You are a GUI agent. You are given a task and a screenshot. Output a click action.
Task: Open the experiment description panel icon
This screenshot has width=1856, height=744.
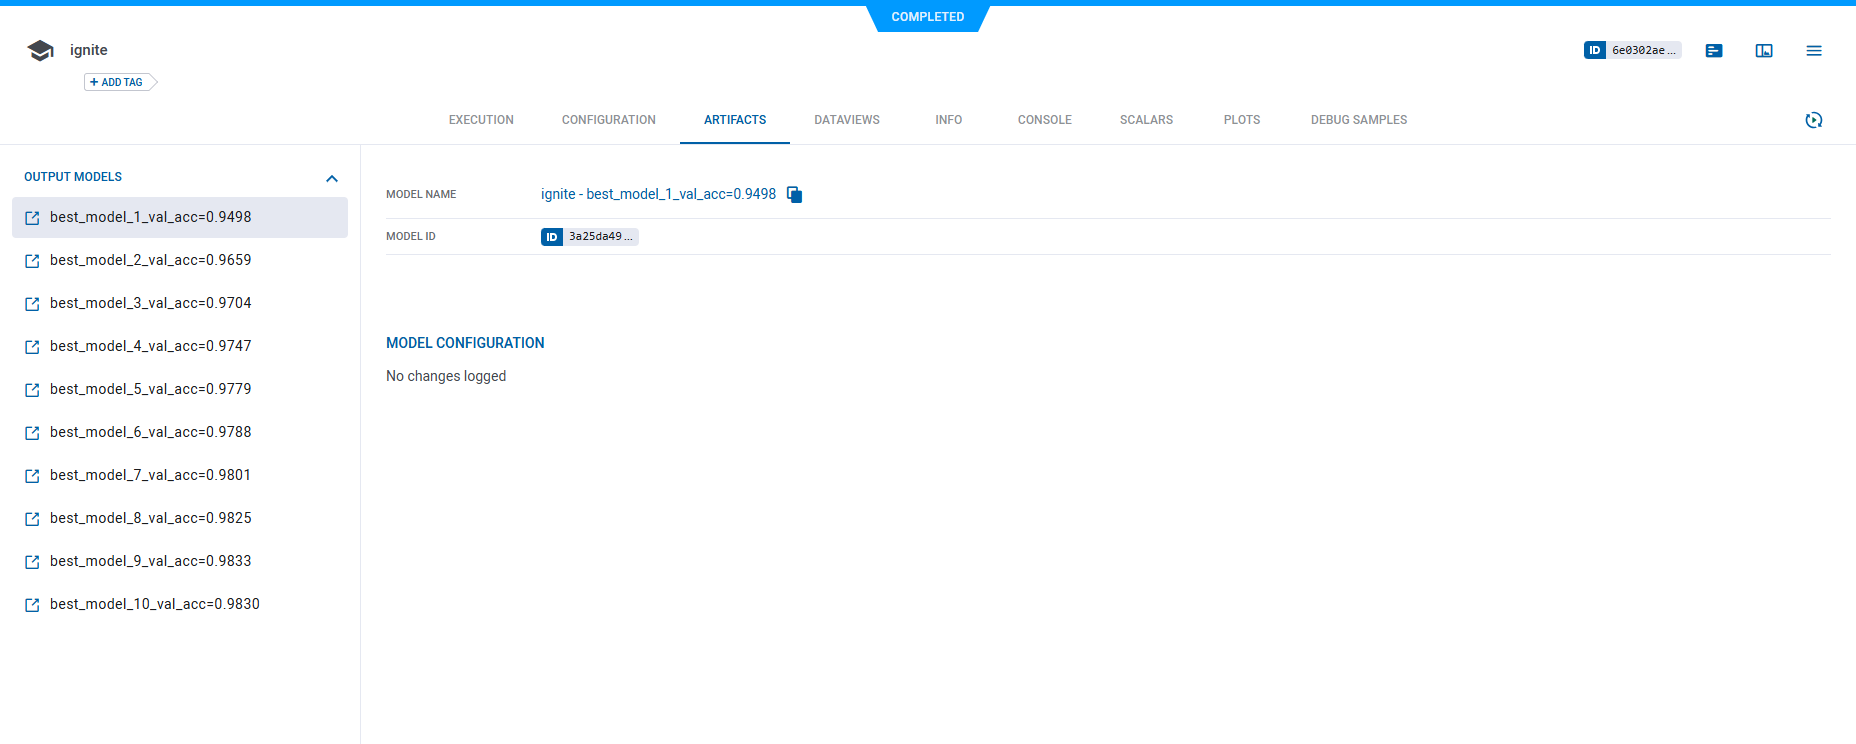1713,51
